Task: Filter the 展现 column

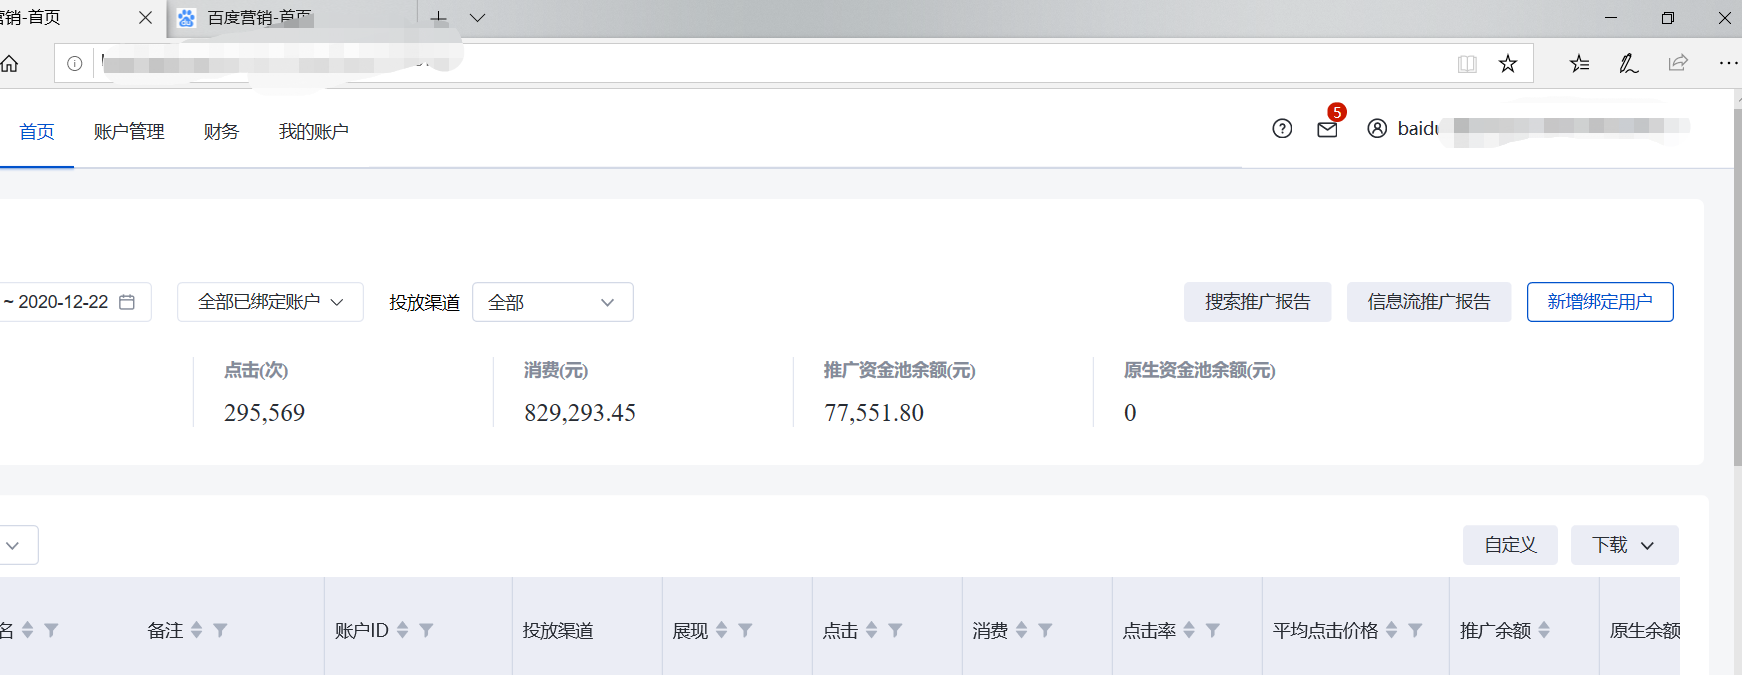Action: point(745,630)
